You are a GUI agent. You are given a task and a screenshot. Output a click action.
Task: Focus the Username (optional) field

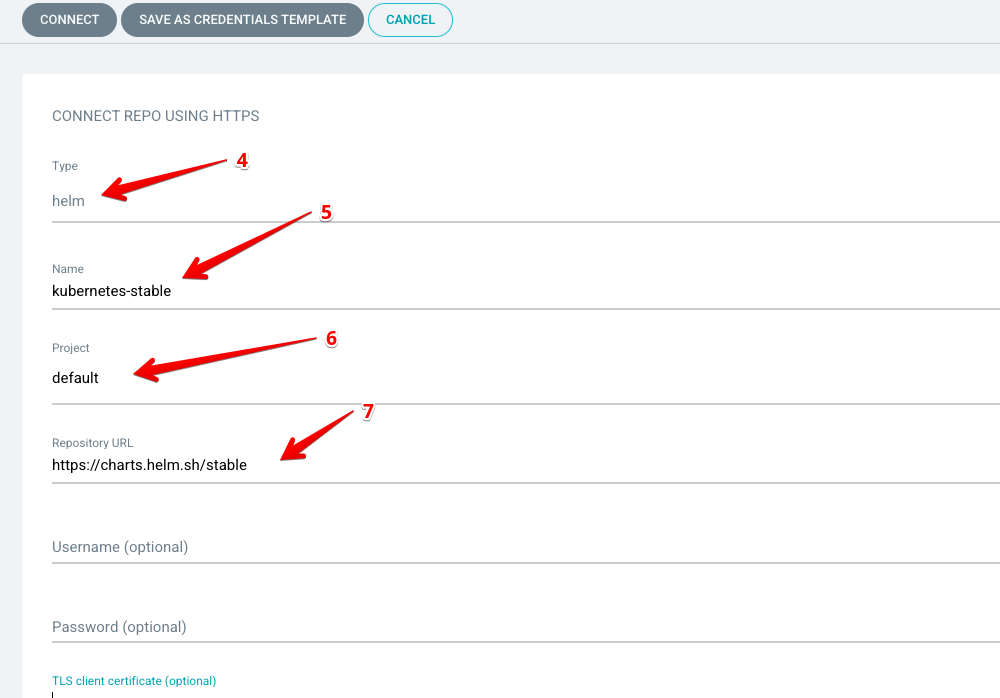(x=526, y=547)
